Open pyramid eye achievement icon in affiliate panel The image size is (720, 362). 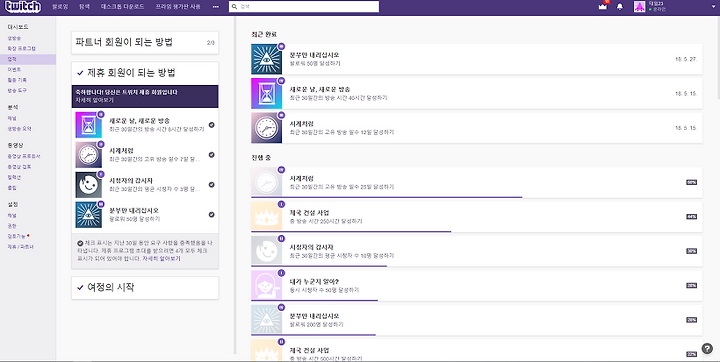click(89, 215)
